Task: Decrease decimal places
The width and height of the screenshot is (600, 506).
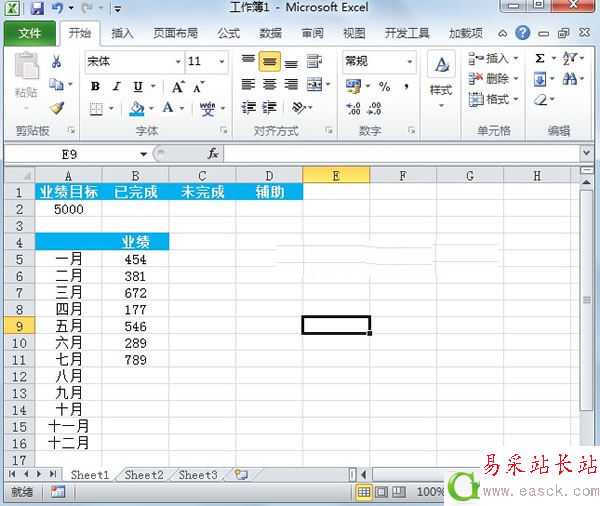Action: 373,108
